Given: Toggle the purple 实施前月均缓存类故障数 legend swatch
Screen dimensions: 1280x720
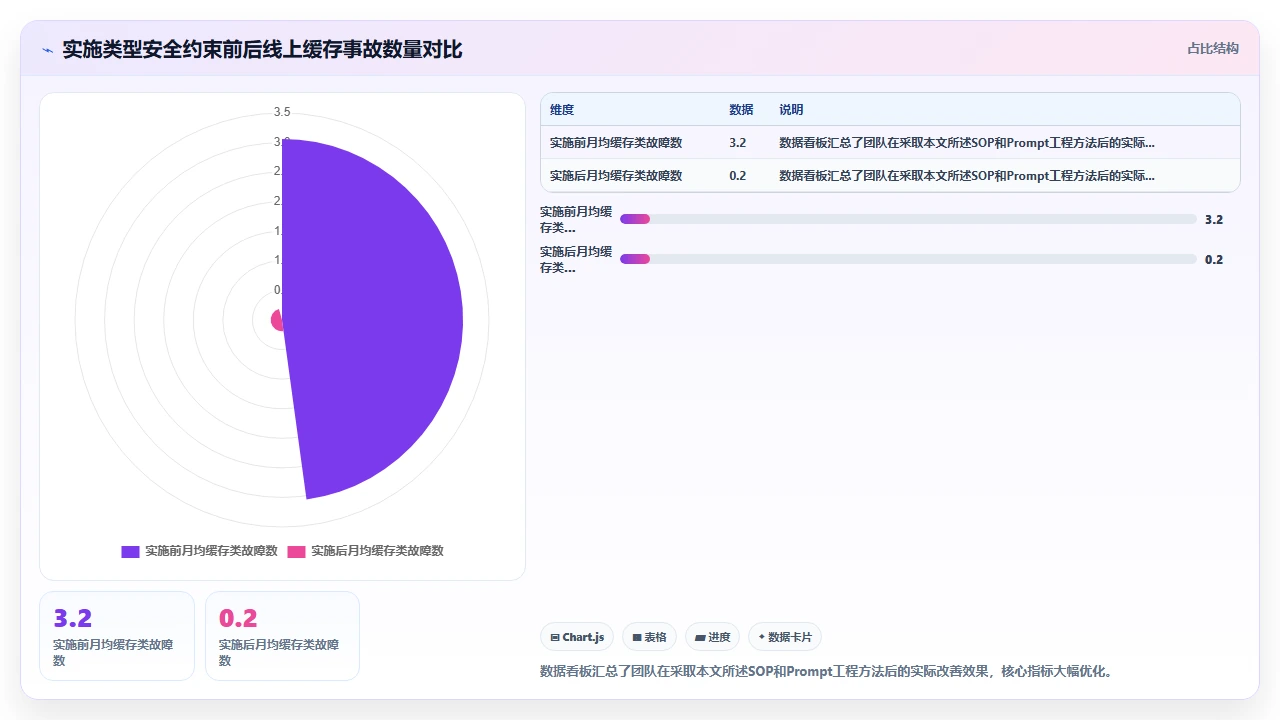Looking at the screenshot, I should click(130, 551).
